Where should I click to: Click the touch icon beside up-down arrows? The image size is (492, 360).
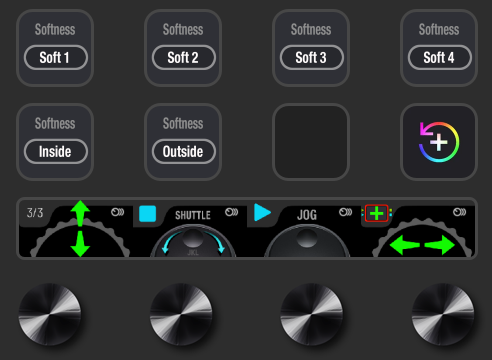117,212
